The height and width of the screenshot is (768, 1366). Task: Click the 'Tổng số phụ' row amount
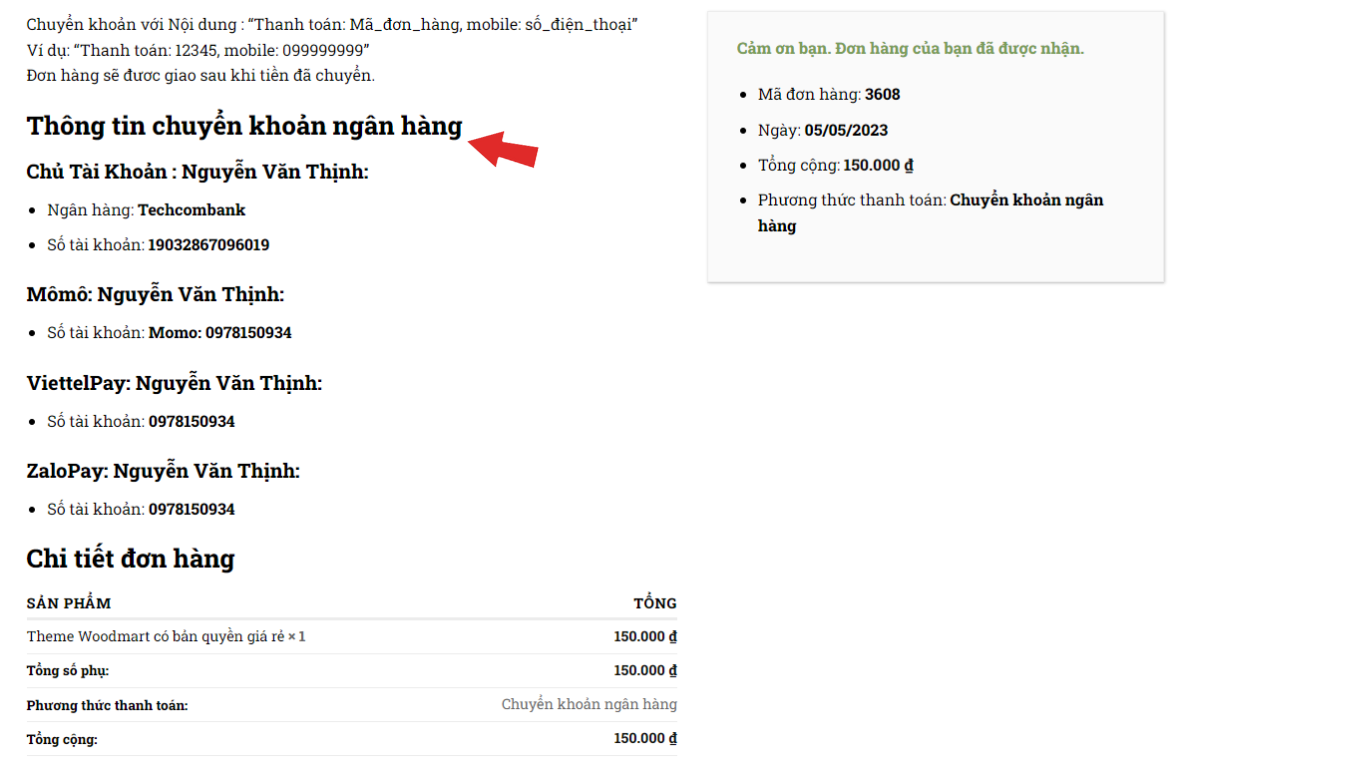(x=645, y=671)
